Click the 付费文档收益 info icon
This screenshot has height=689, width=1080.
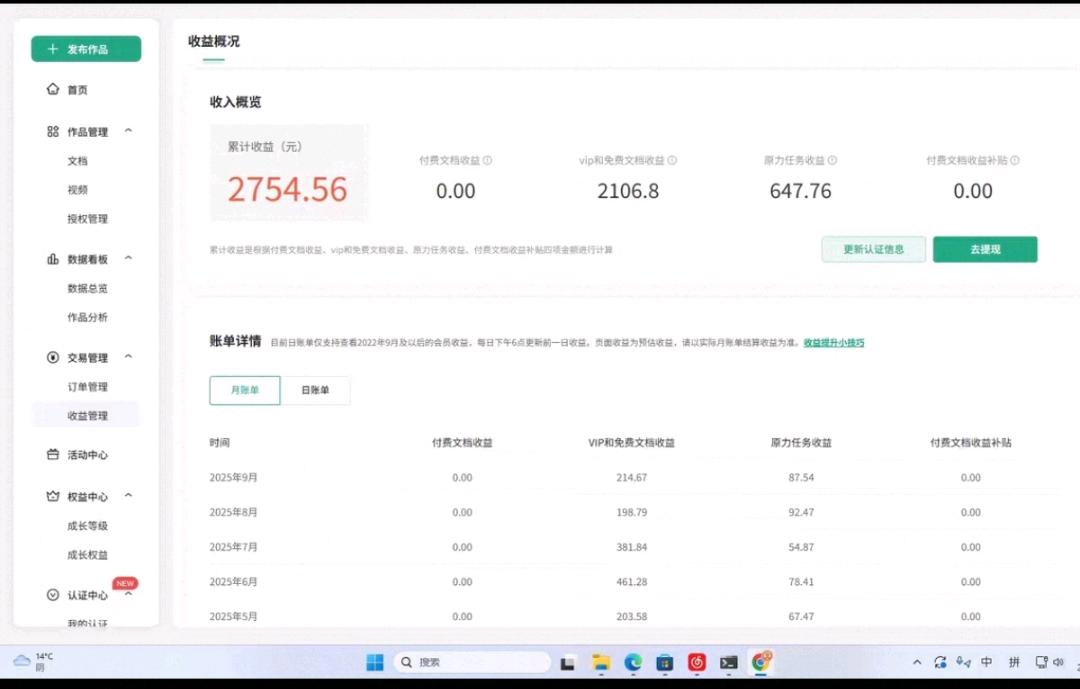pyautogui.click(x=488, y=160)
